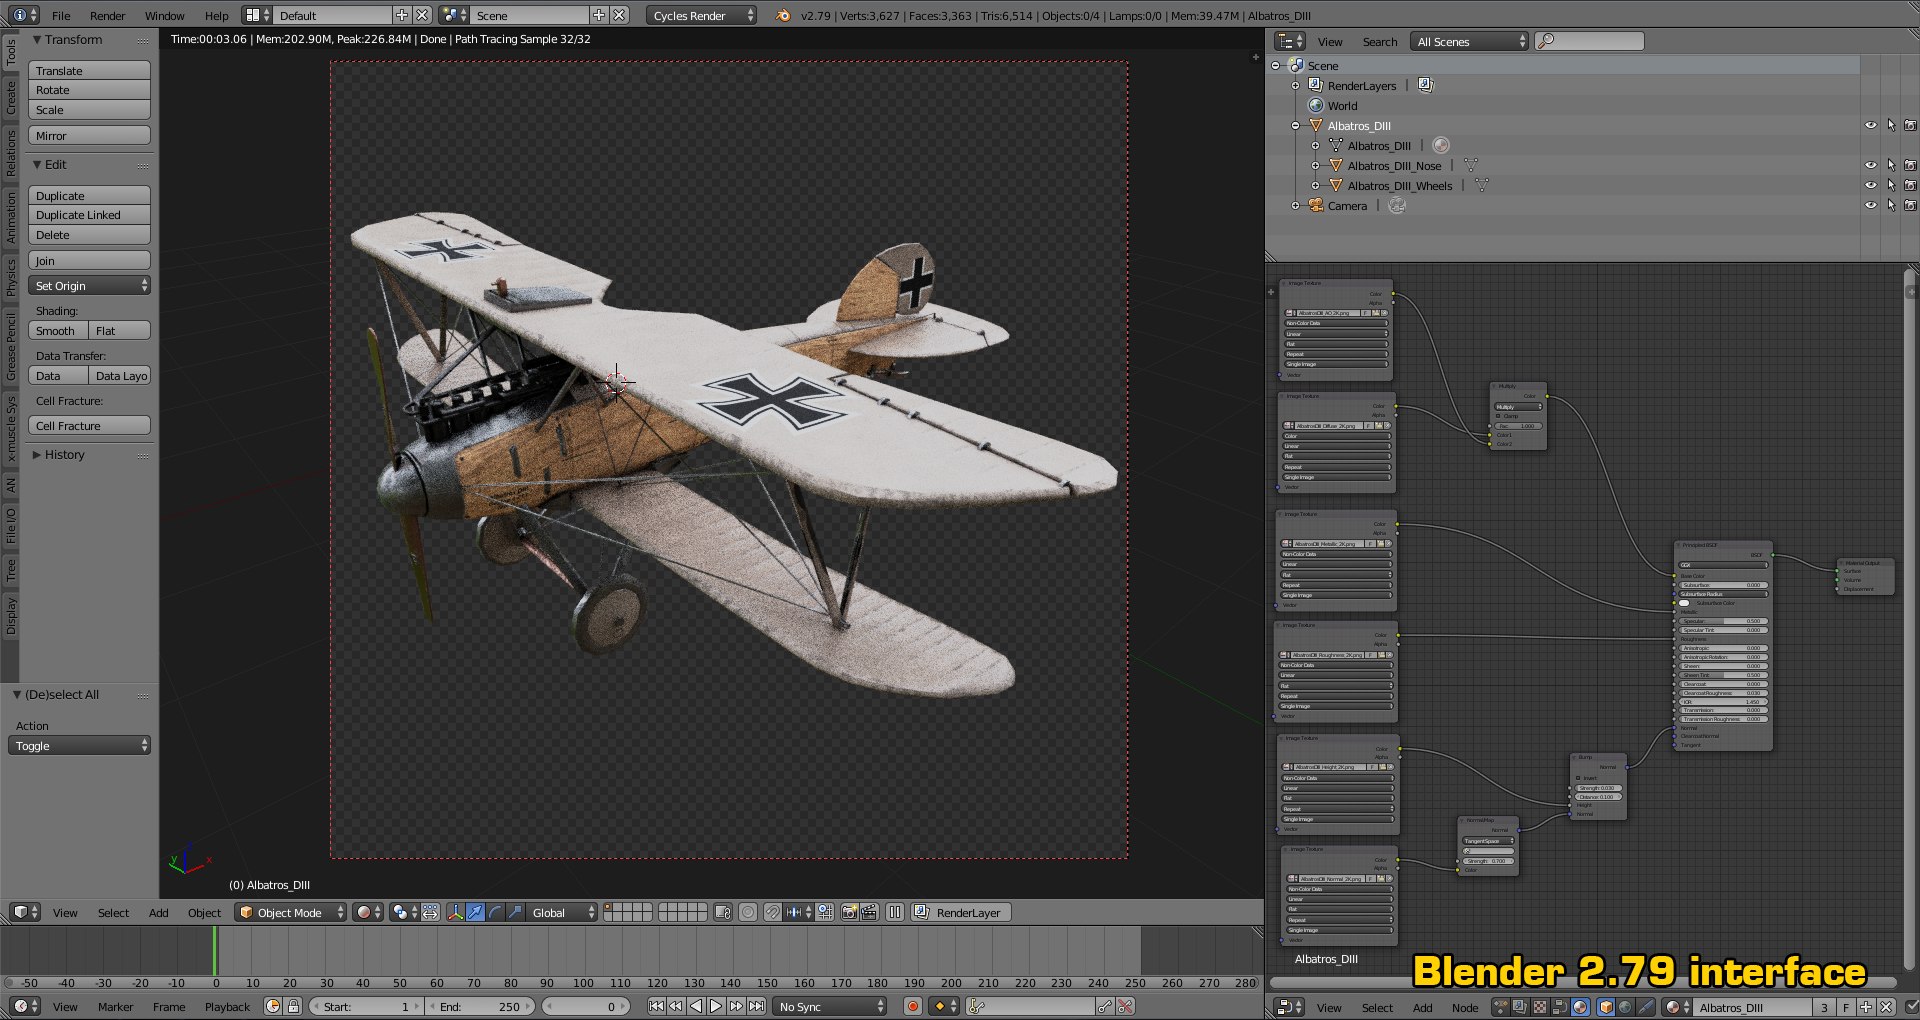Click the translate manipulator arrow icon
Screen dimensions: 1920x1020
[x=475, y=912]
